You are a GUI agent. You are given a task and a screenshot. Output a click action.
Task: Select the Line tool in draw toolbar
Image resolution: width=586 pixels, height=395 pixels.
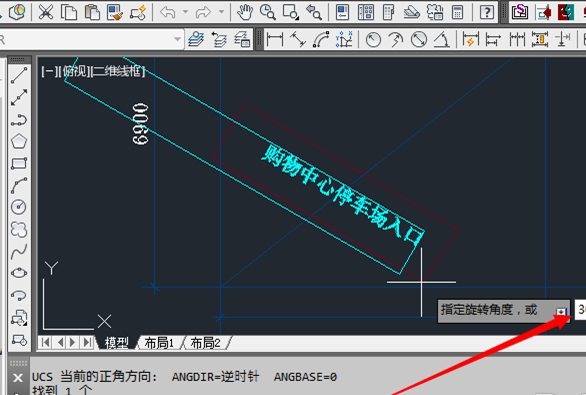[19, 75]
